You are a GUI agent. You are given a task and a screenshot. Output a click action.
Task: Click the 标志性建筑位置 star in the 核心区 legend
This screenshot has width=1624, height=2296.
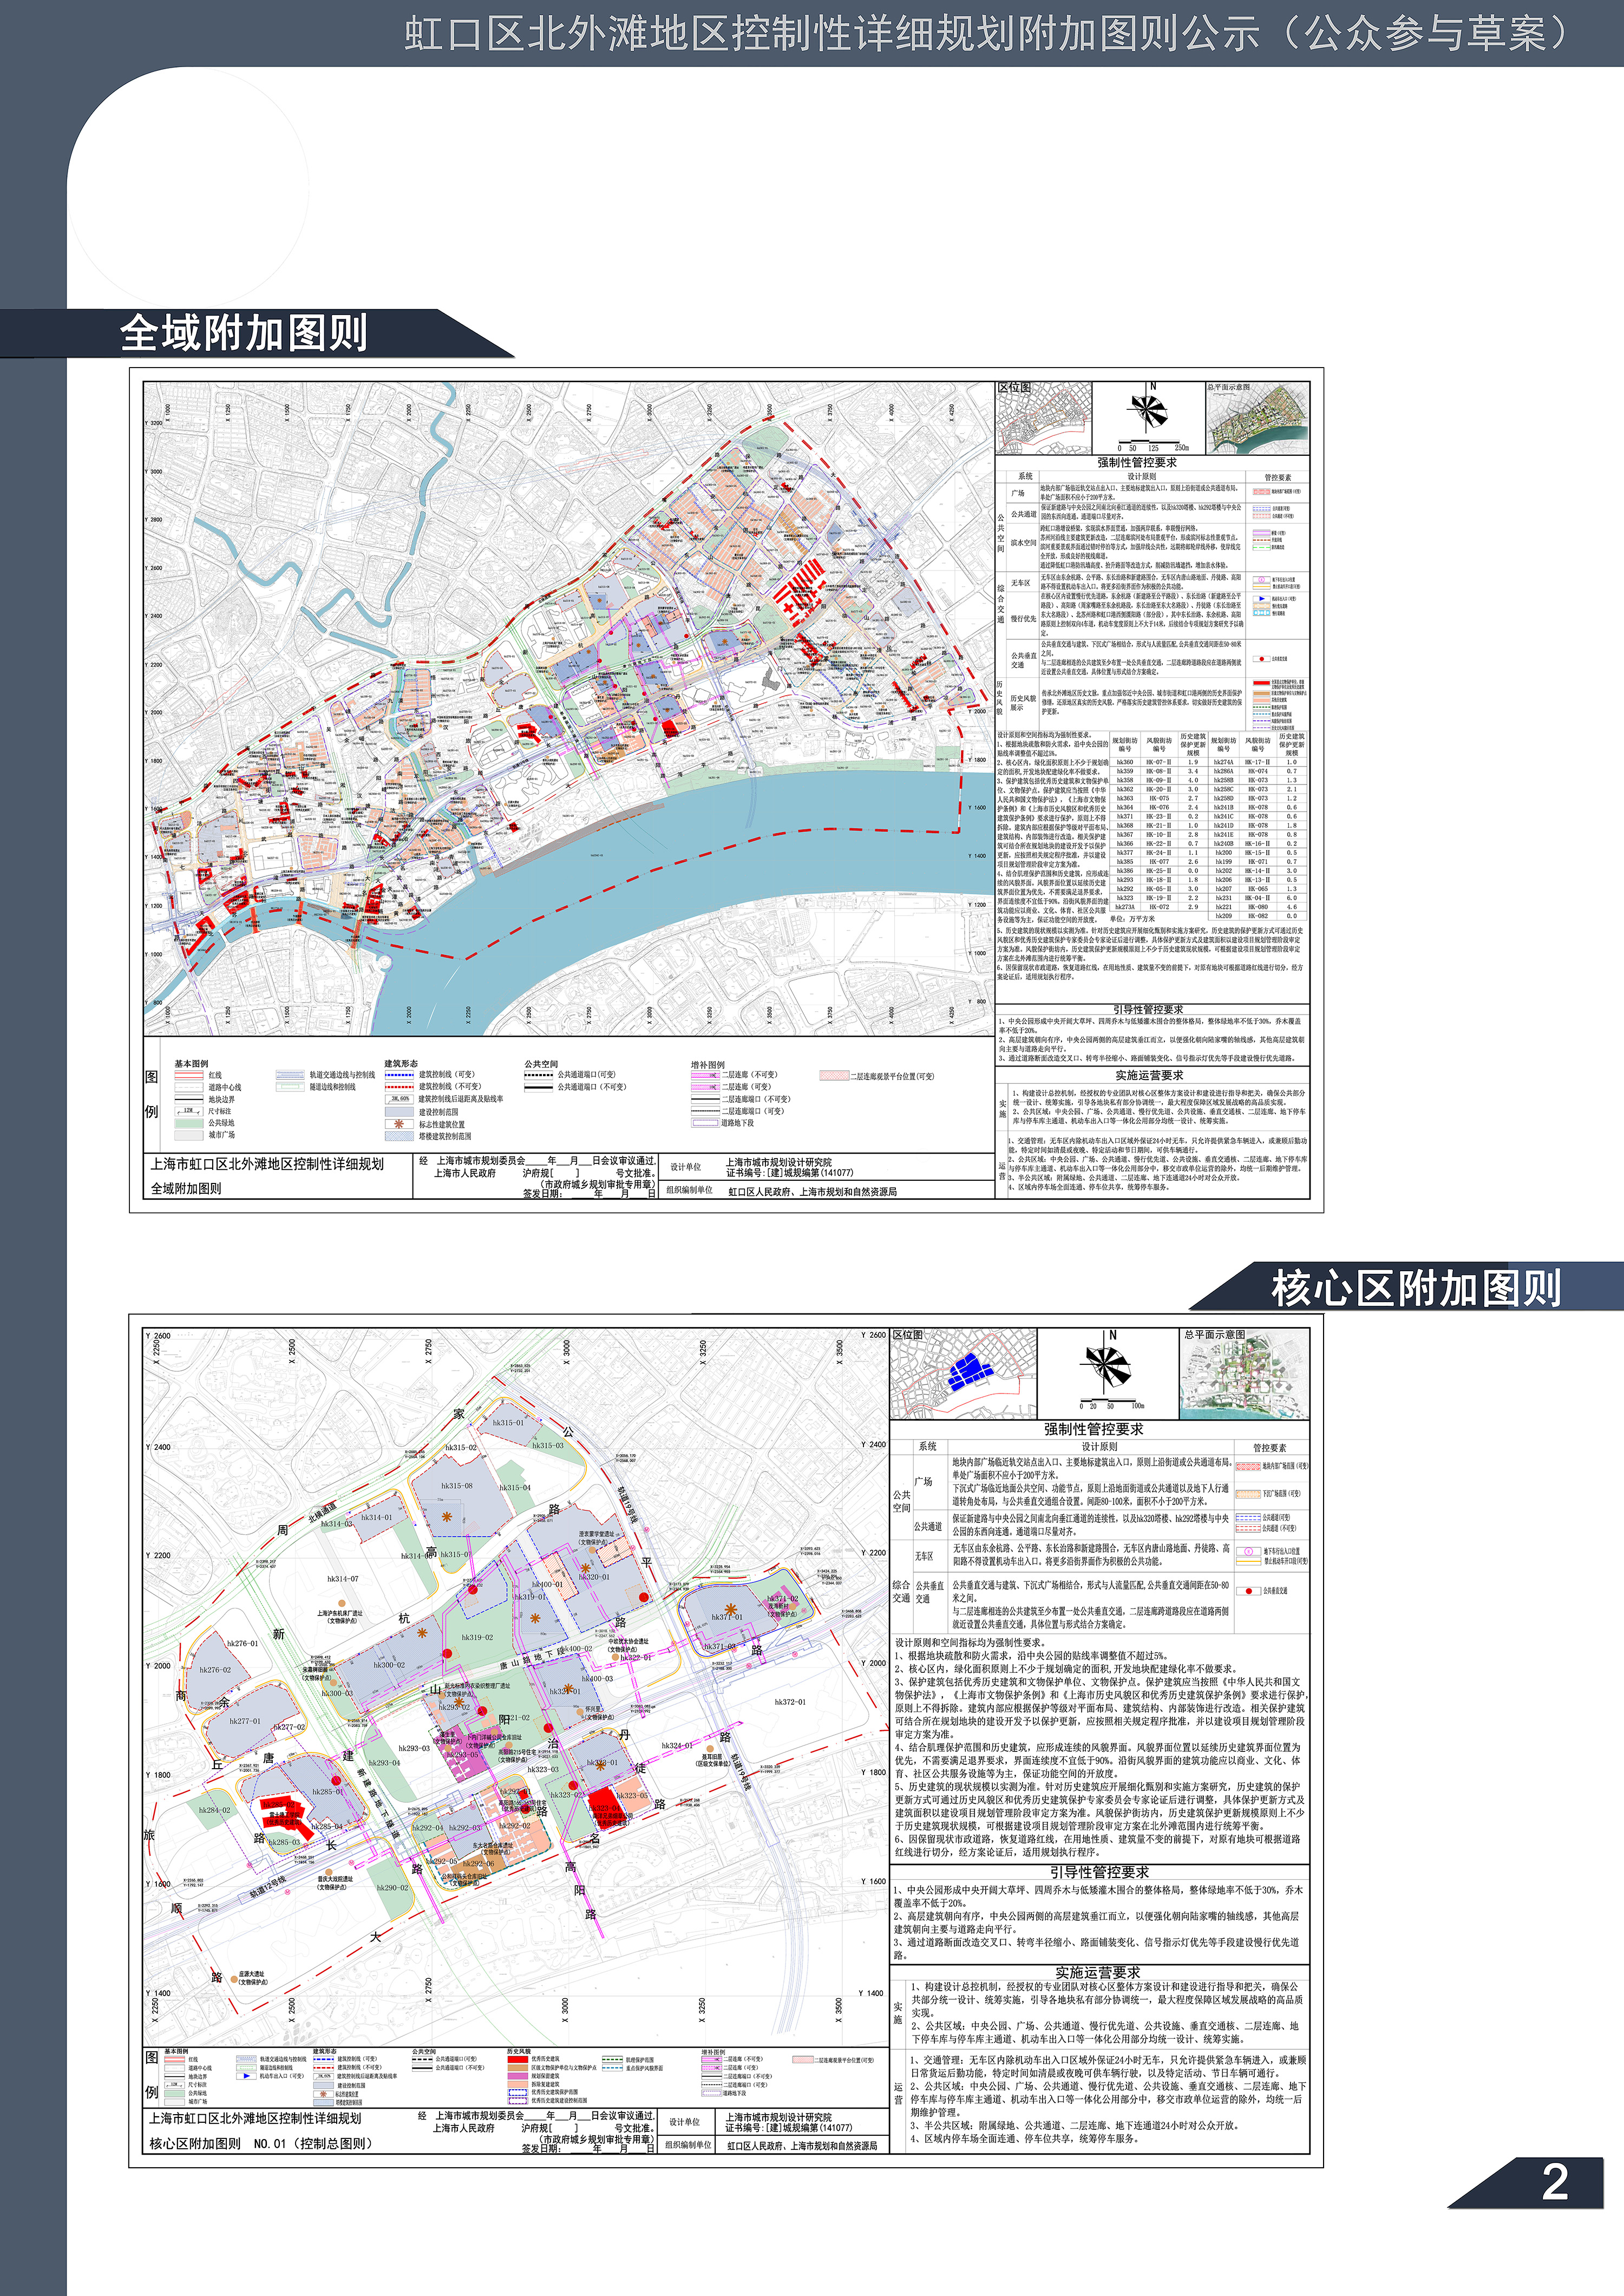(x=324, y=2094)
